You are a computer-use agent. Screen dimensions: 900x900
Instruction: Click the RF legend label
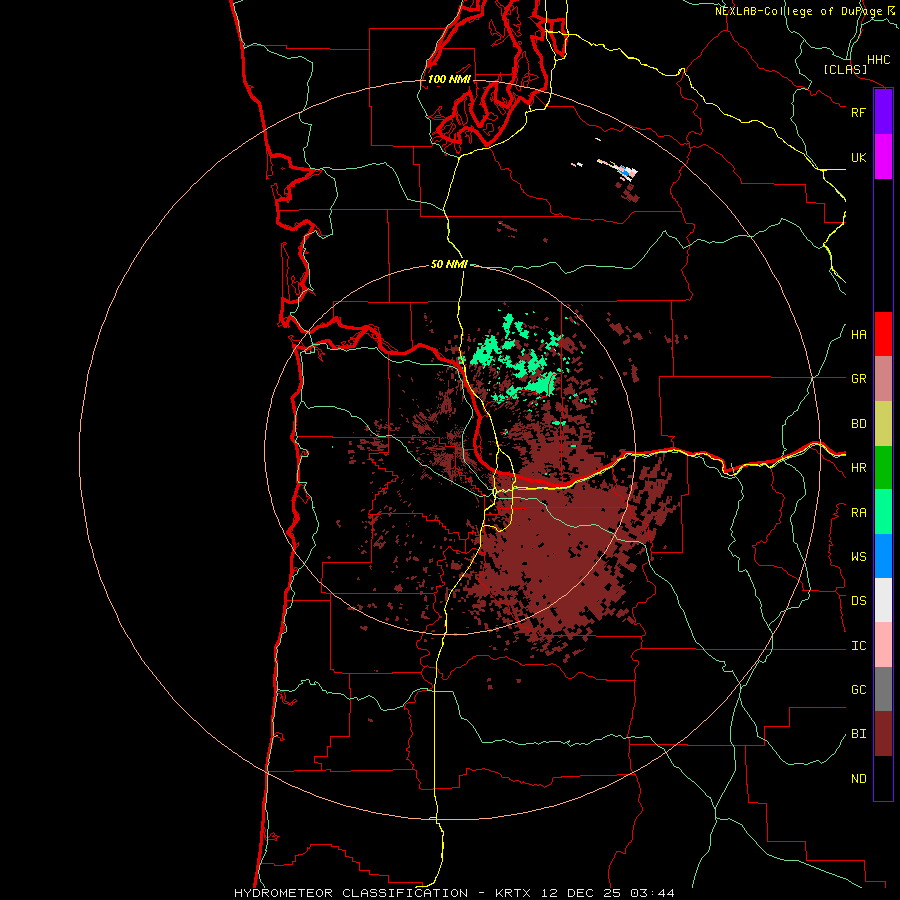pyautogui.click(x=858, y=112)
